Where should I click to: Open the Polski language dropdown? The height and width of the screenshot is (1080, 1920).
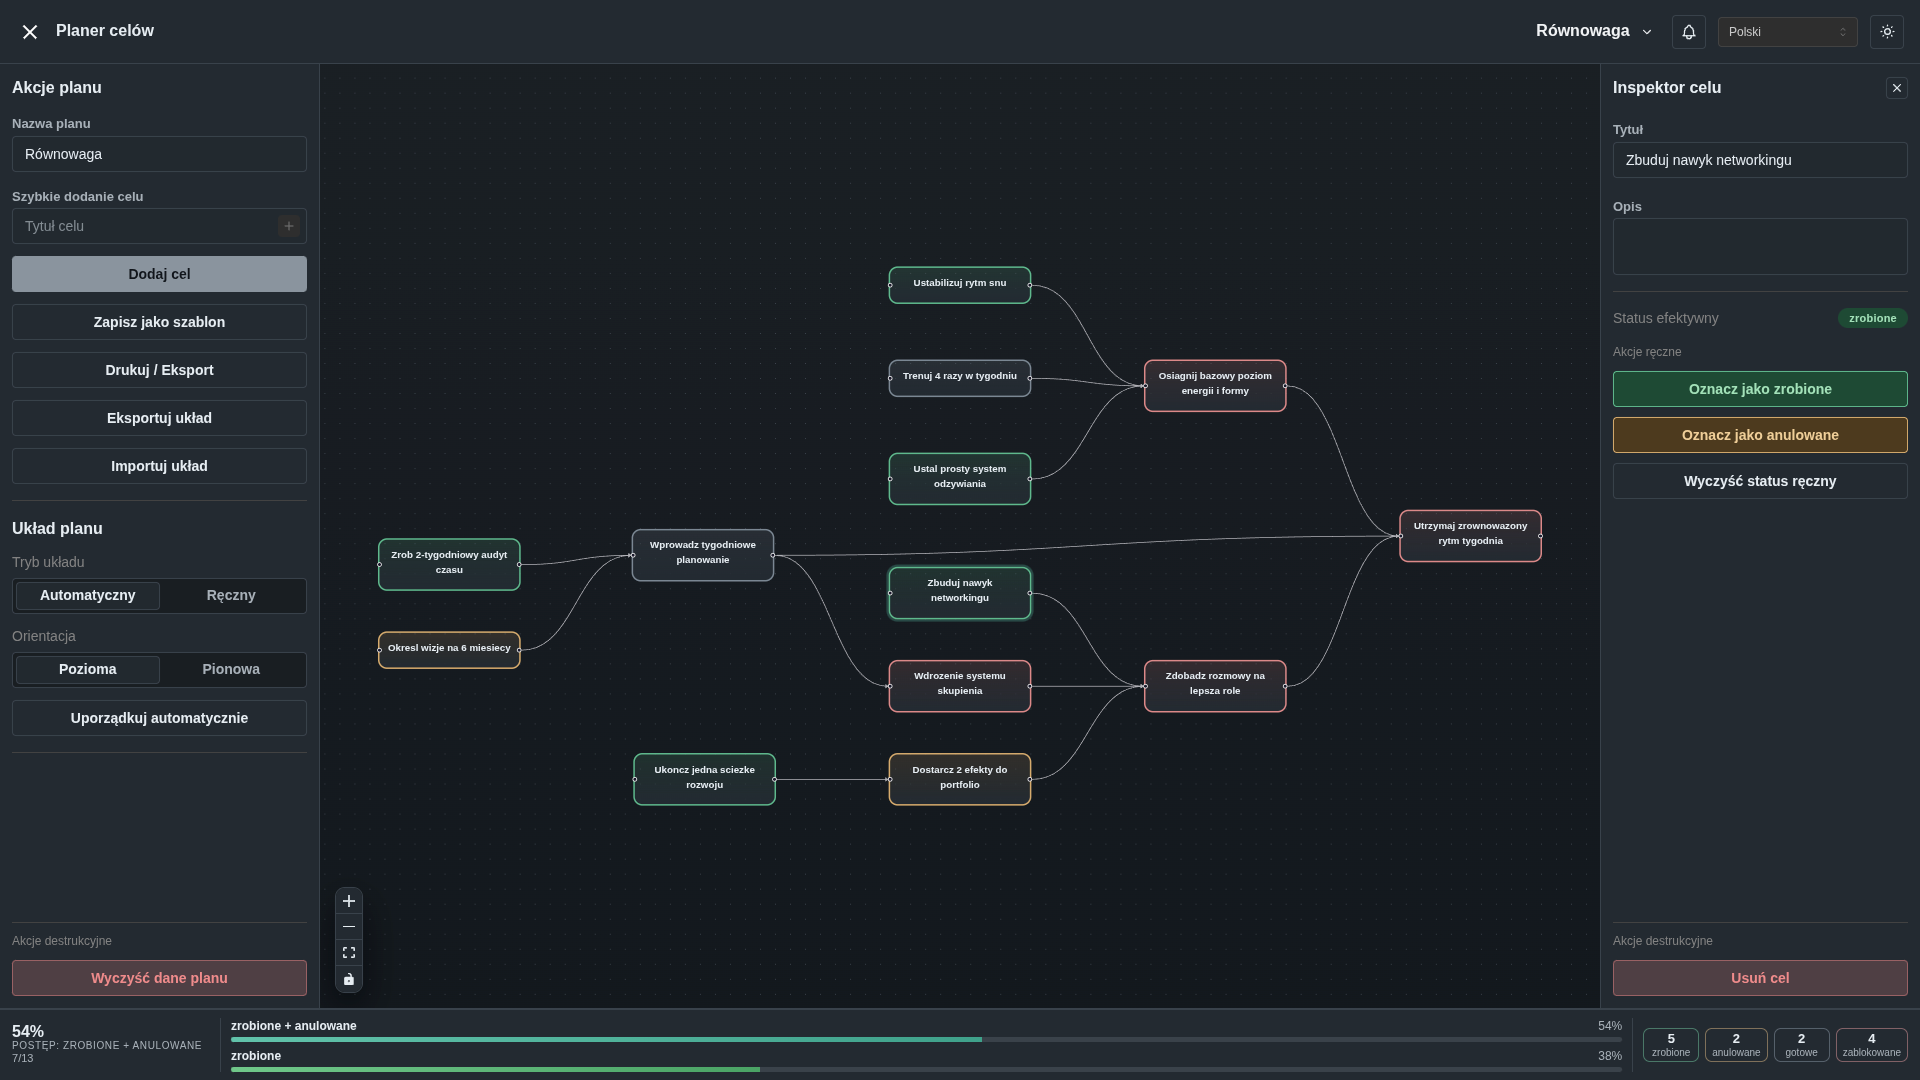1786,31
